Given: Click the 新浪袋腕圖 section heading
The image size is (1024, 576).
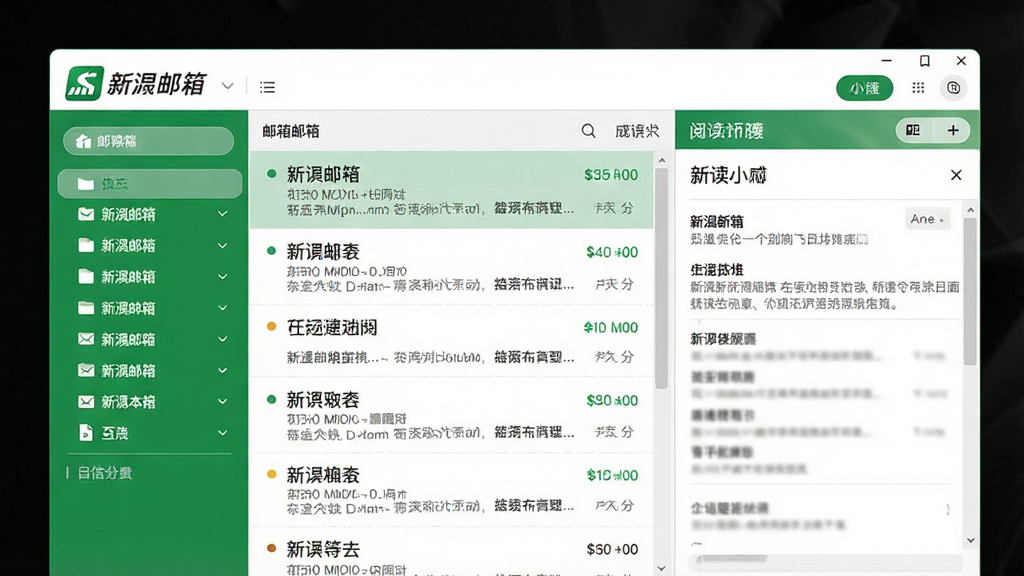Looking at the screenshot, I should click(723, 338).
